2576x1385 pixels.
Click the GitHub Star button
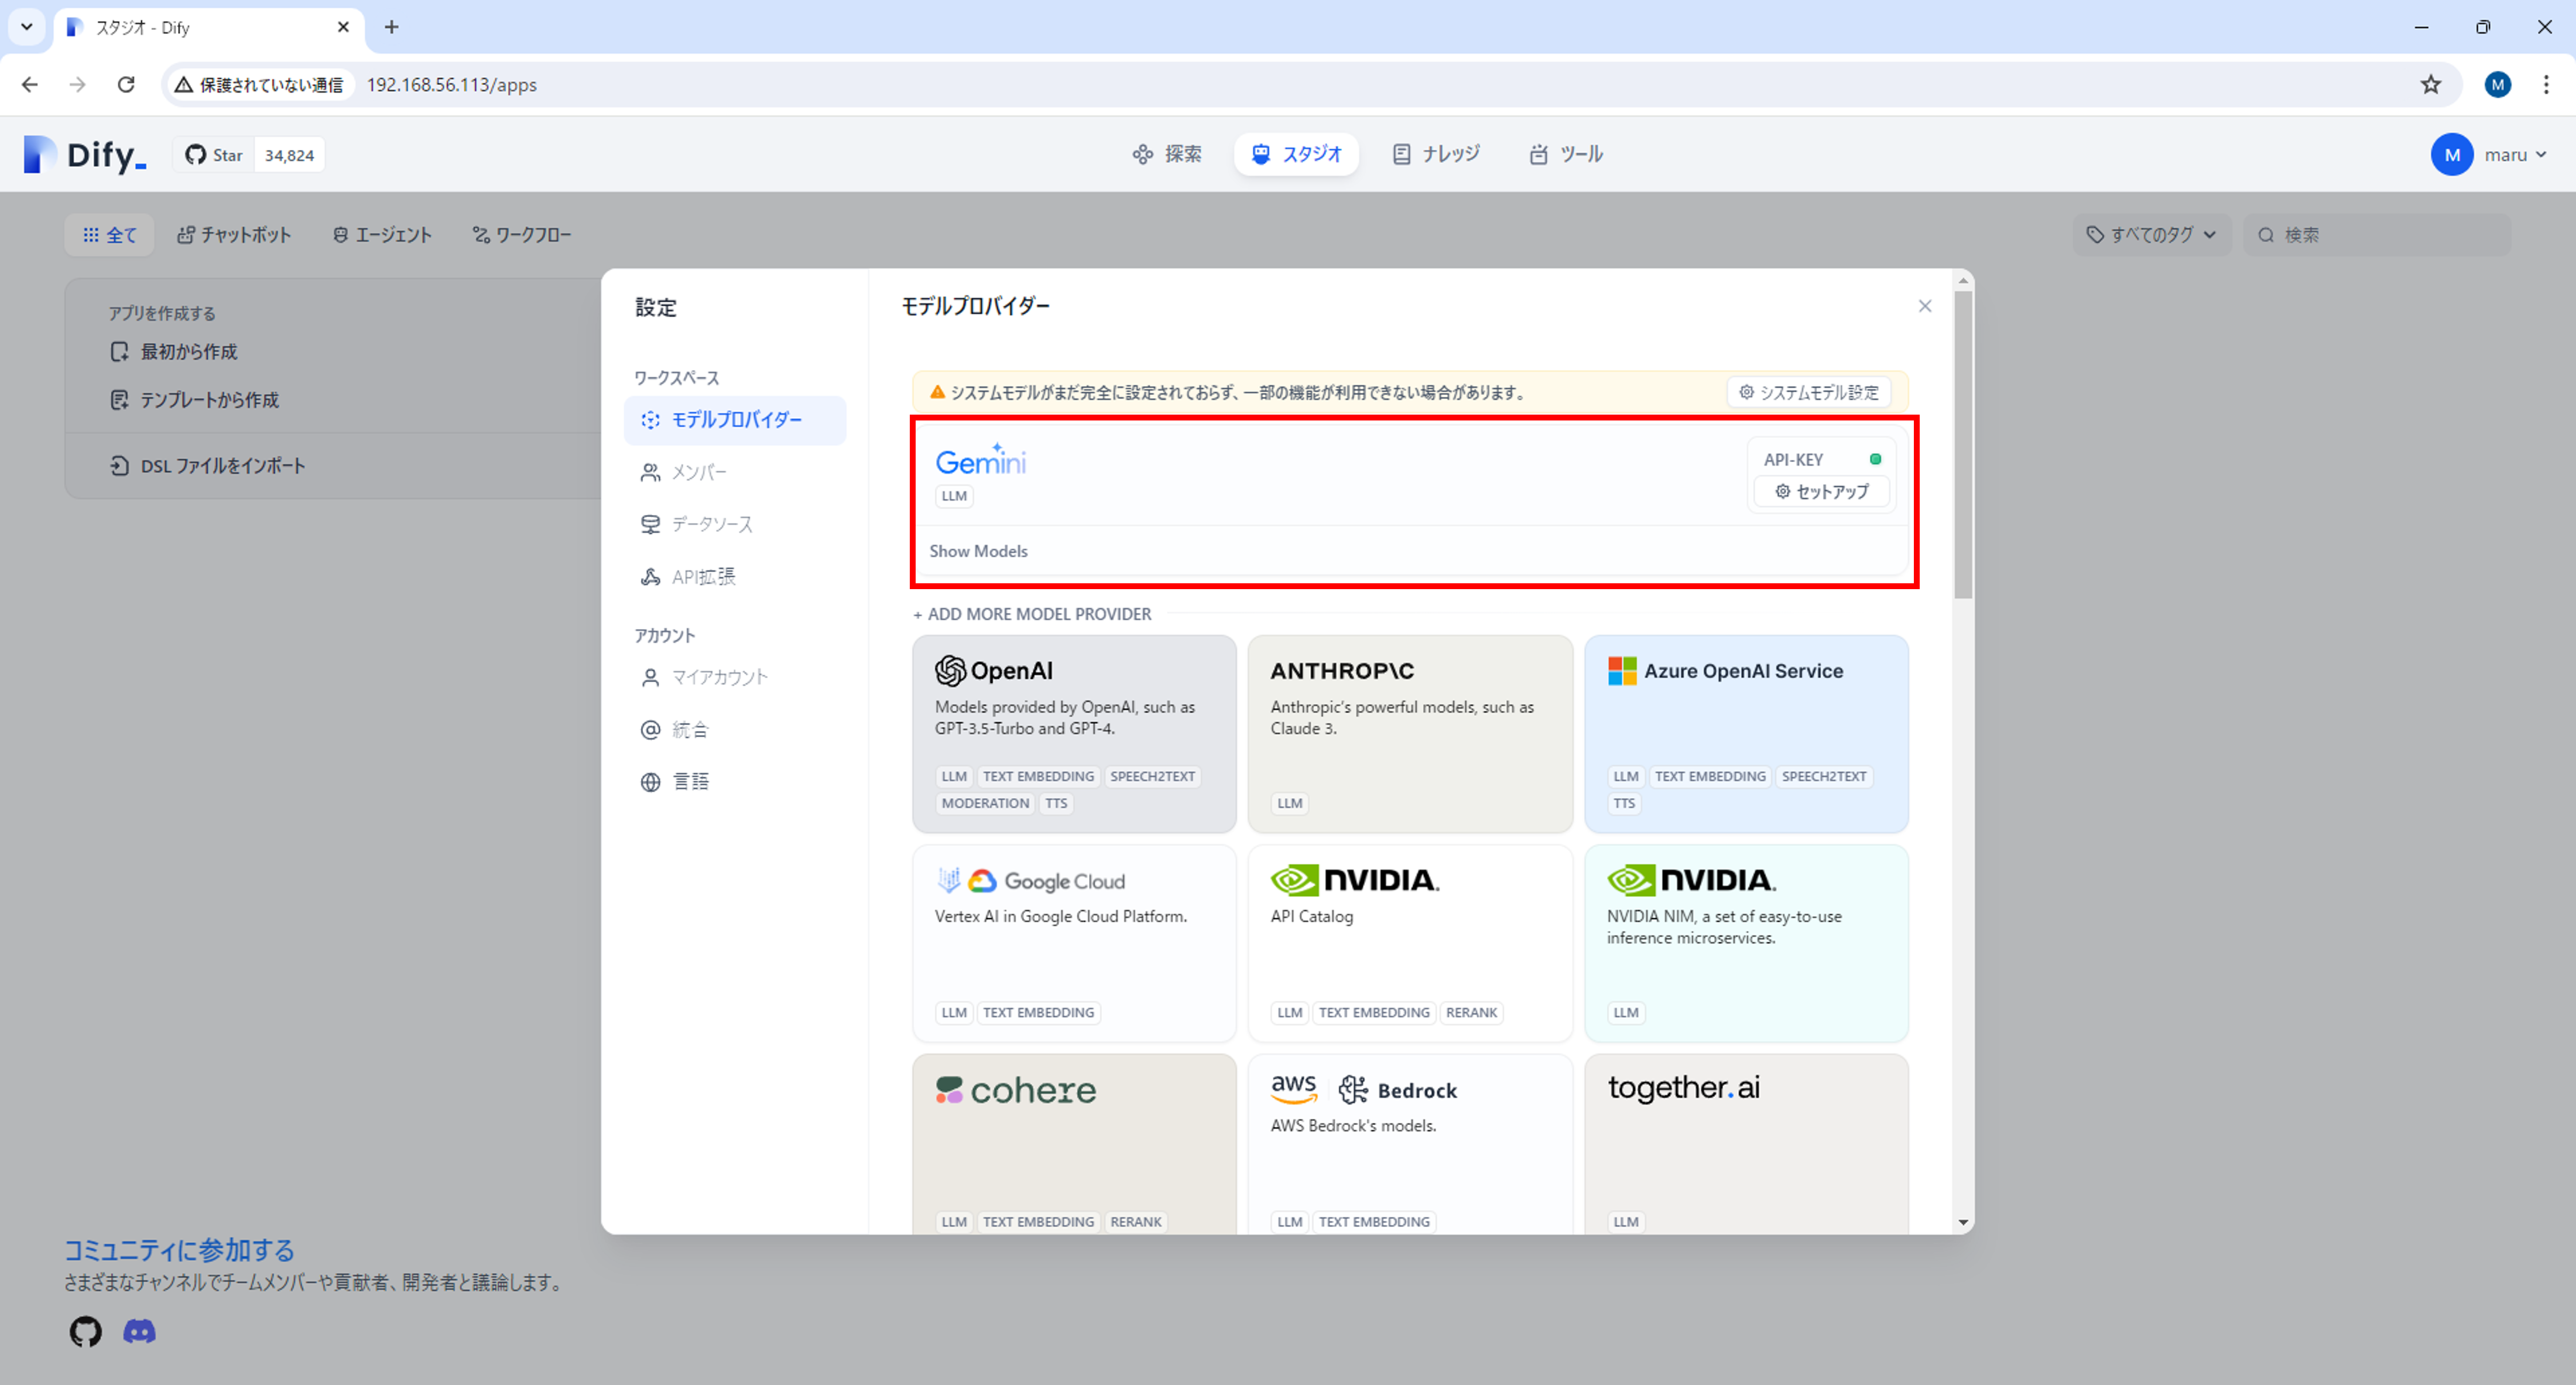coord(214,155)
